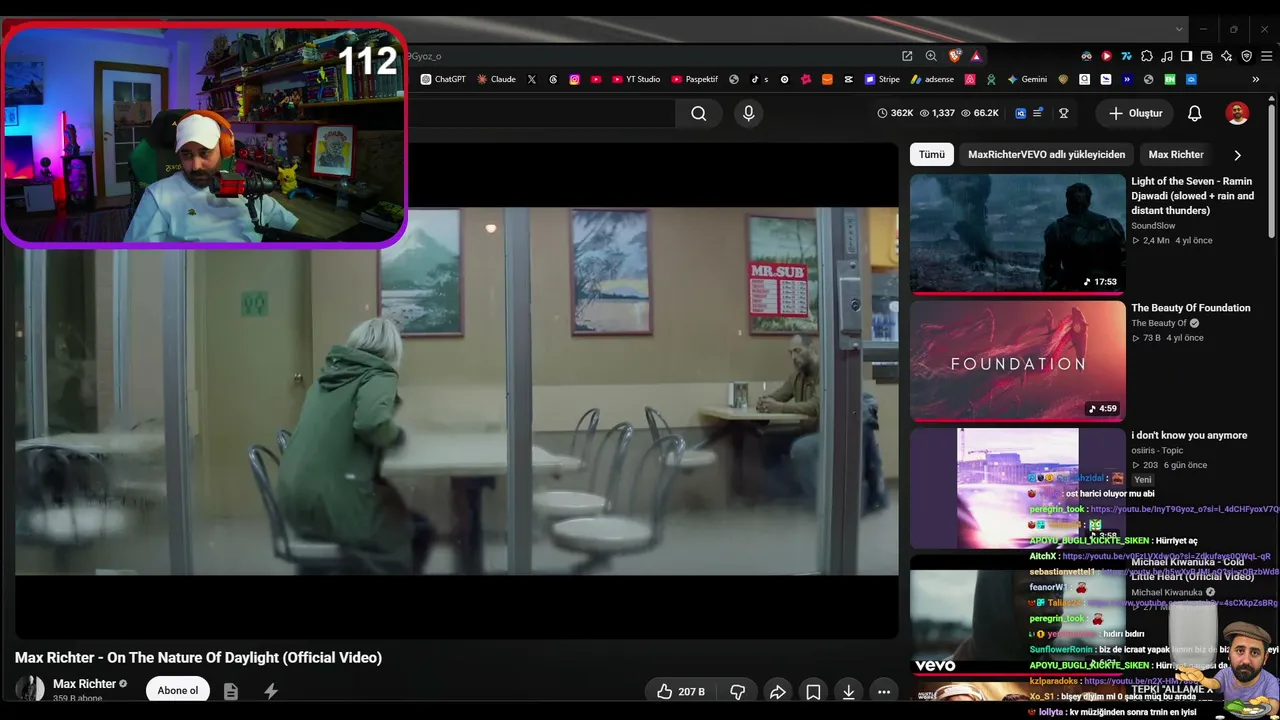The height and width of the screenshot is (720, 1280).
Task: Select the MaxRichterVEVO adlı yükleyiciden chip
Action: [1046, 155]
